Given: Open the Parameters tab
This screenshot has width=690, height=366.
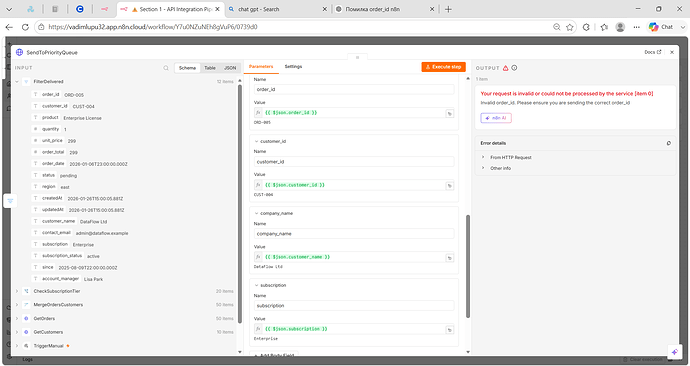Looking at the screenshot, I should [x=261, y=67].
